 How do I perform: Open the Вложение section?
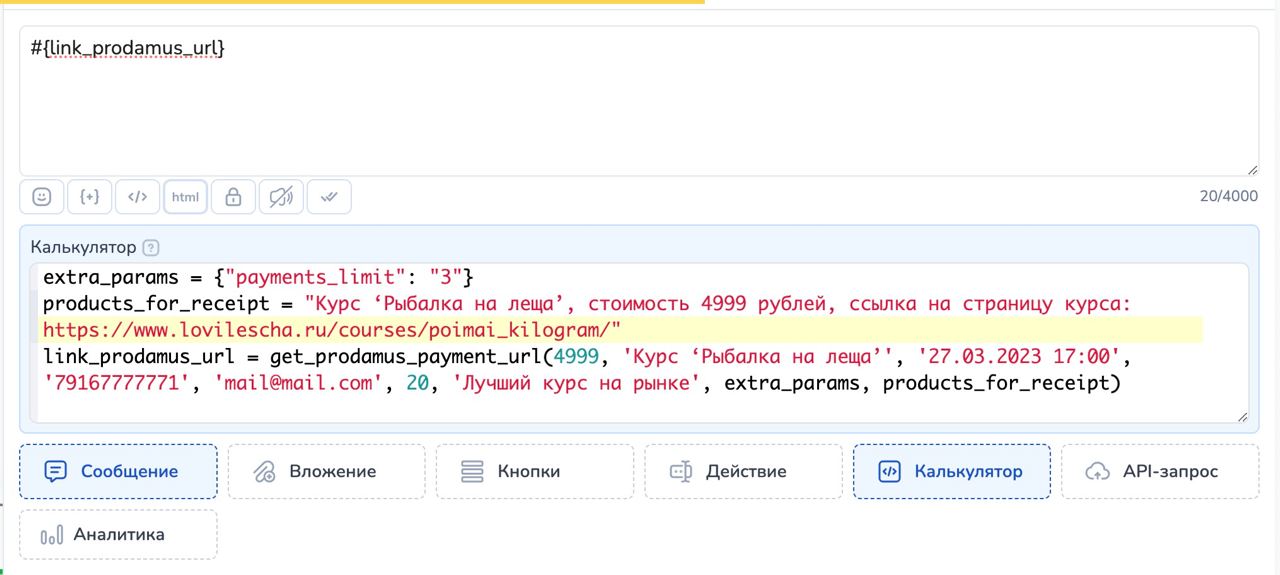pos(326,472)
